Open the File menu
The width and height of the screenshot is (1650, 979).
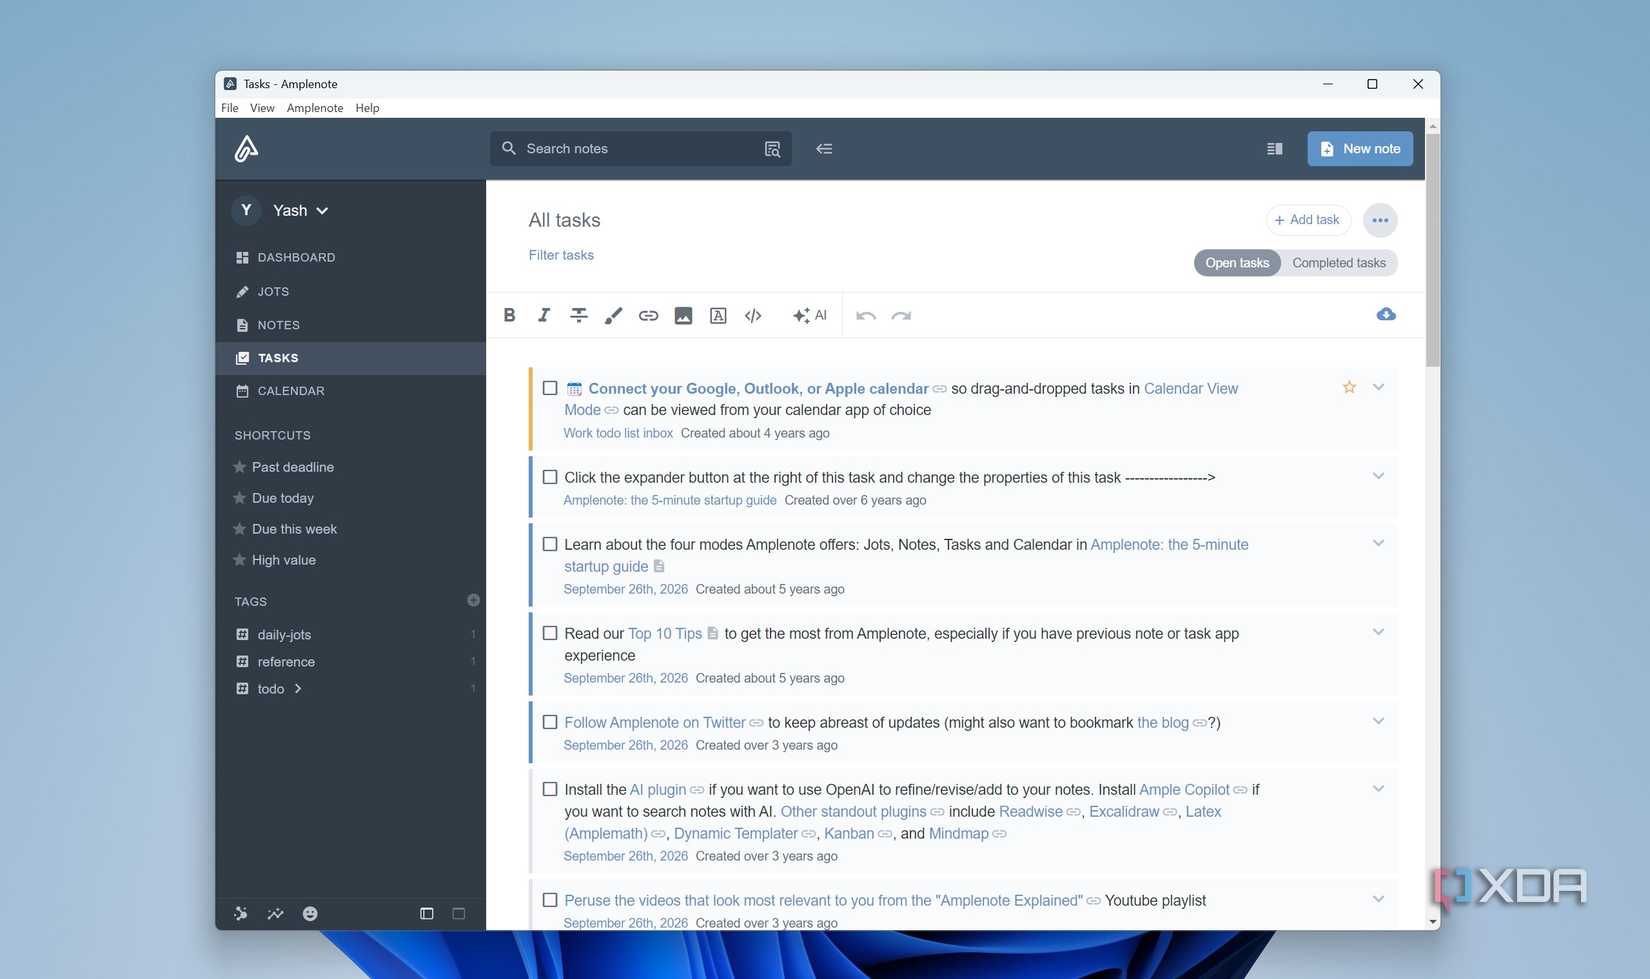pos(230,108)
